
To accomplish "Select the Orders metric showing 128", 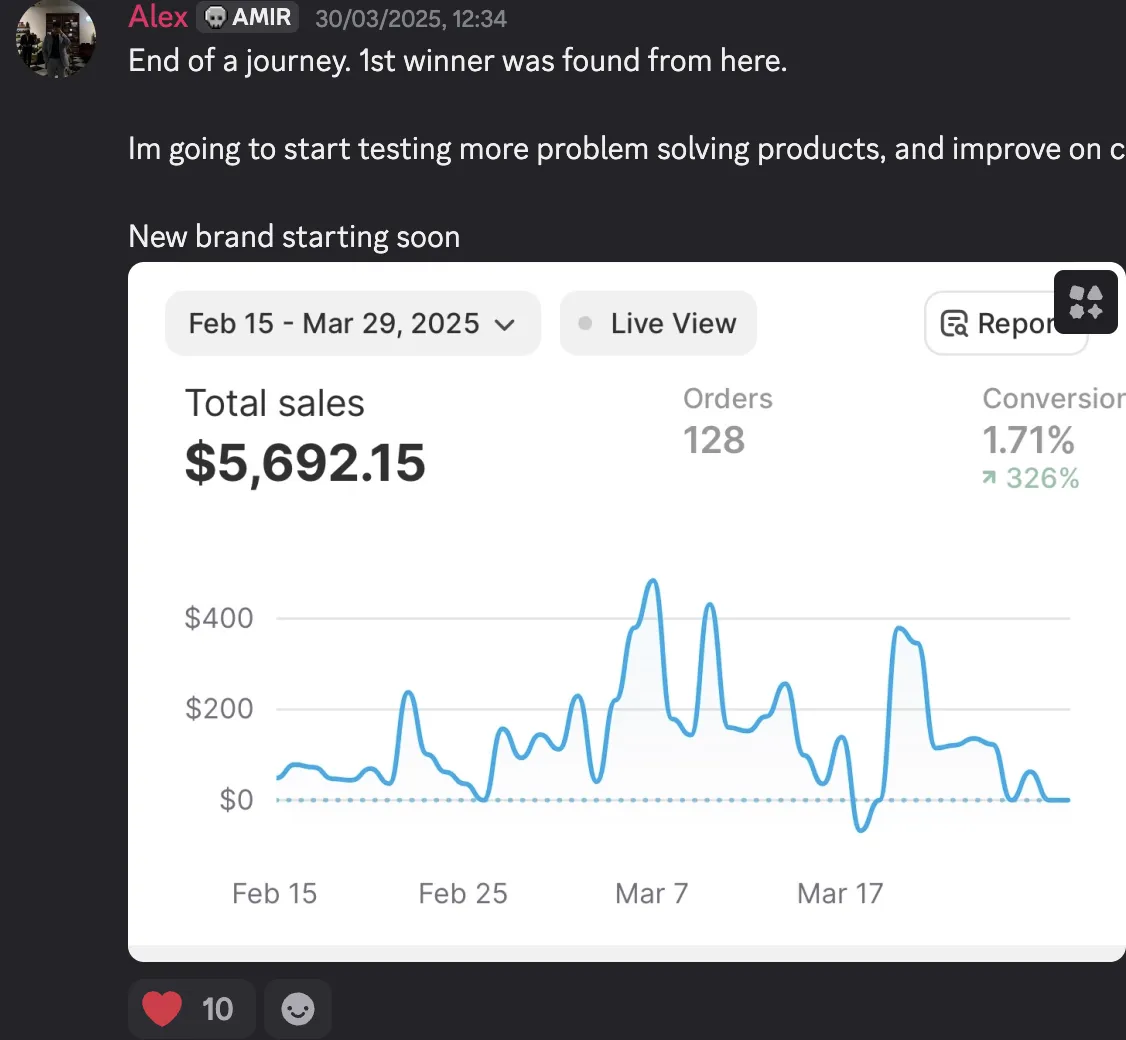I will point(727,421).
